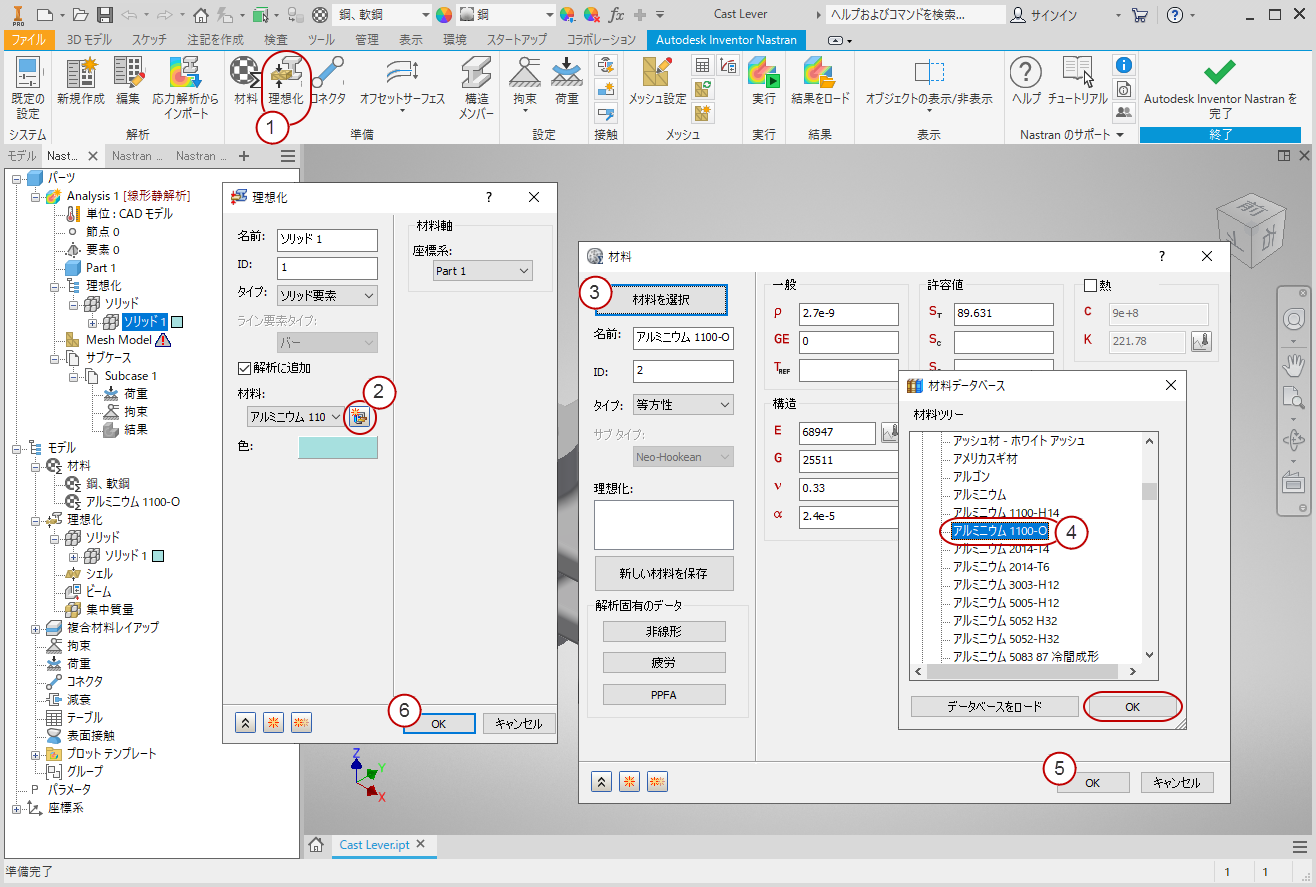Select アルミニウム 2014-T6 in material tree
The width and height of the screenshot is (1316, 887).
[x=1001, y=566]
